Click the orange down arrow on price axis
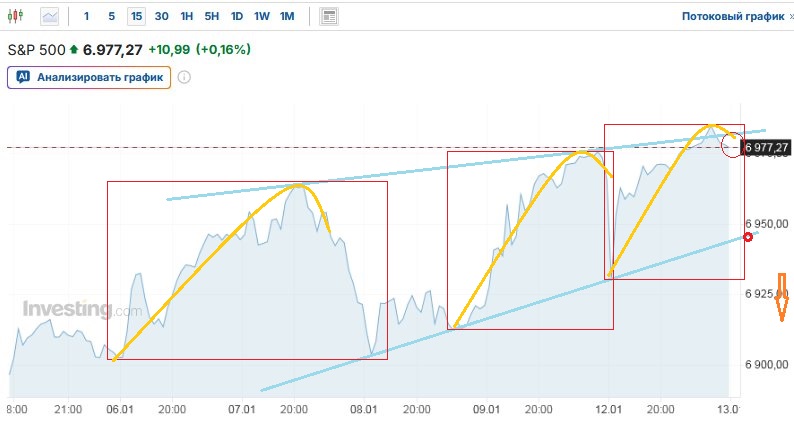Viewport: 794px width, 421px height. pyautogui.click(x=781, y=305)
